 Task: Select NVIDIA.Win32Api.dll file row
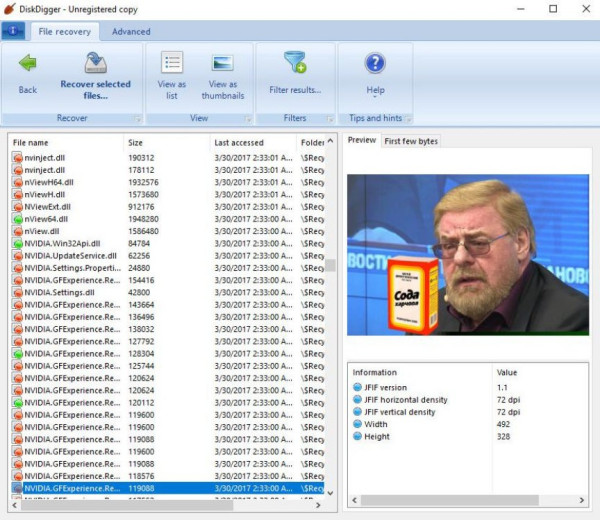coord(64,243)
